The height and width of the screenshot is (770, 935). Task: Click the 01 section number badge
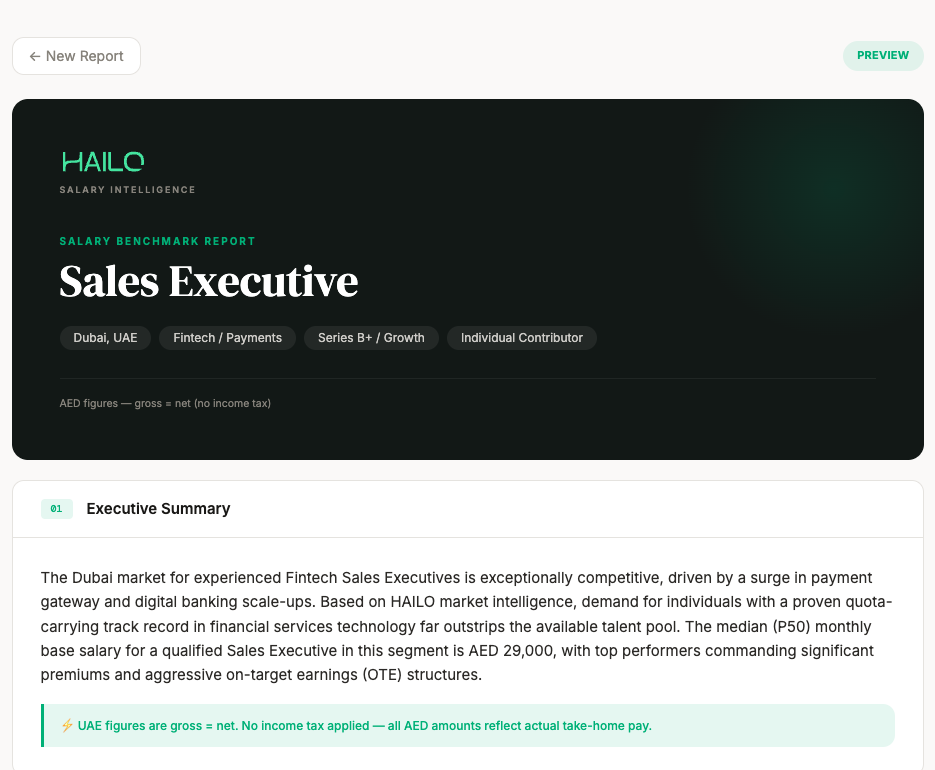[57, 509]
